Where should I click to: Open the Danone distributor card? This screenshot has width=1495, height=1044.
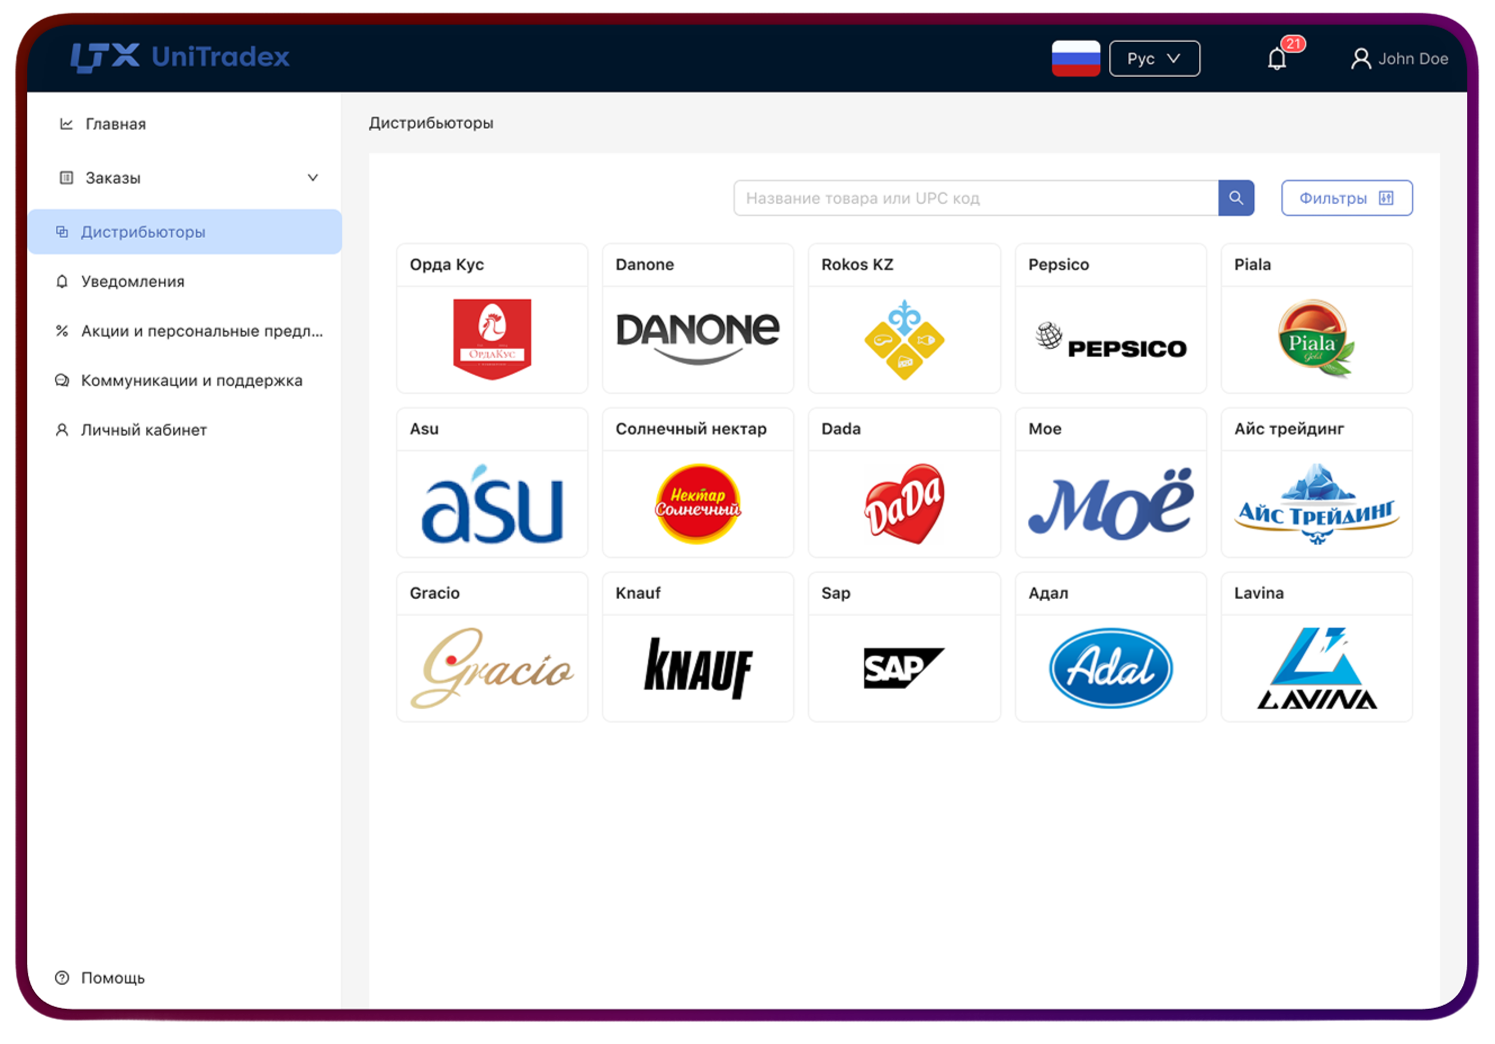[x=698, y=320]
